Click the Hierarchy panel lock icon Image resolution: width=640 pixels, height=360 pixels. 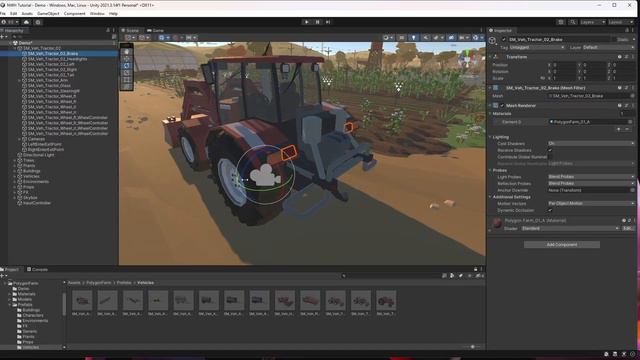108,30
